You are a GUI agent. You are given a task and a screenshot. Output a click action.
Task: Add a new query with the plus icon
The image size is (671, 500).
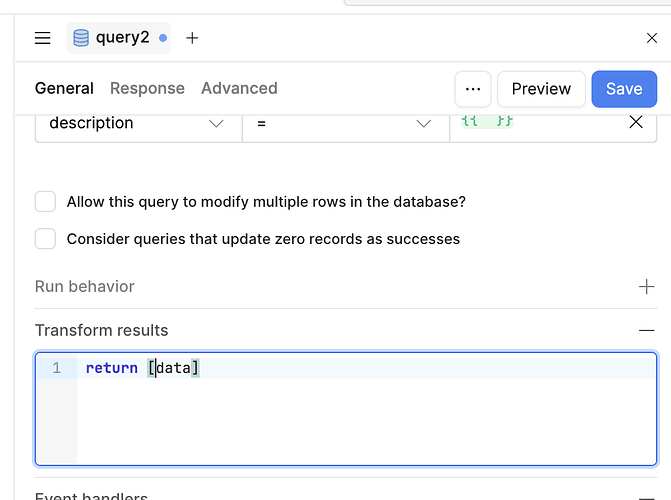(192, 38)
